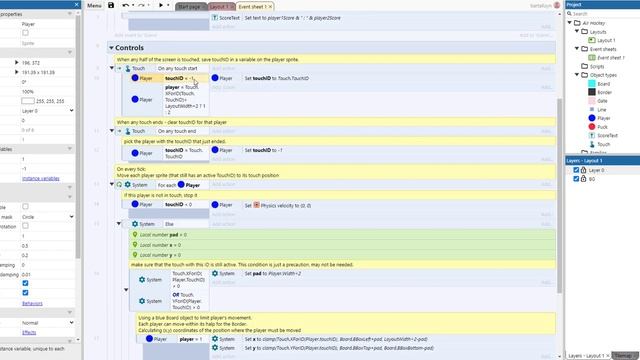Screen dimensions: 640x360
Task: Collapse the Object types folder
Action: (577, 75)
